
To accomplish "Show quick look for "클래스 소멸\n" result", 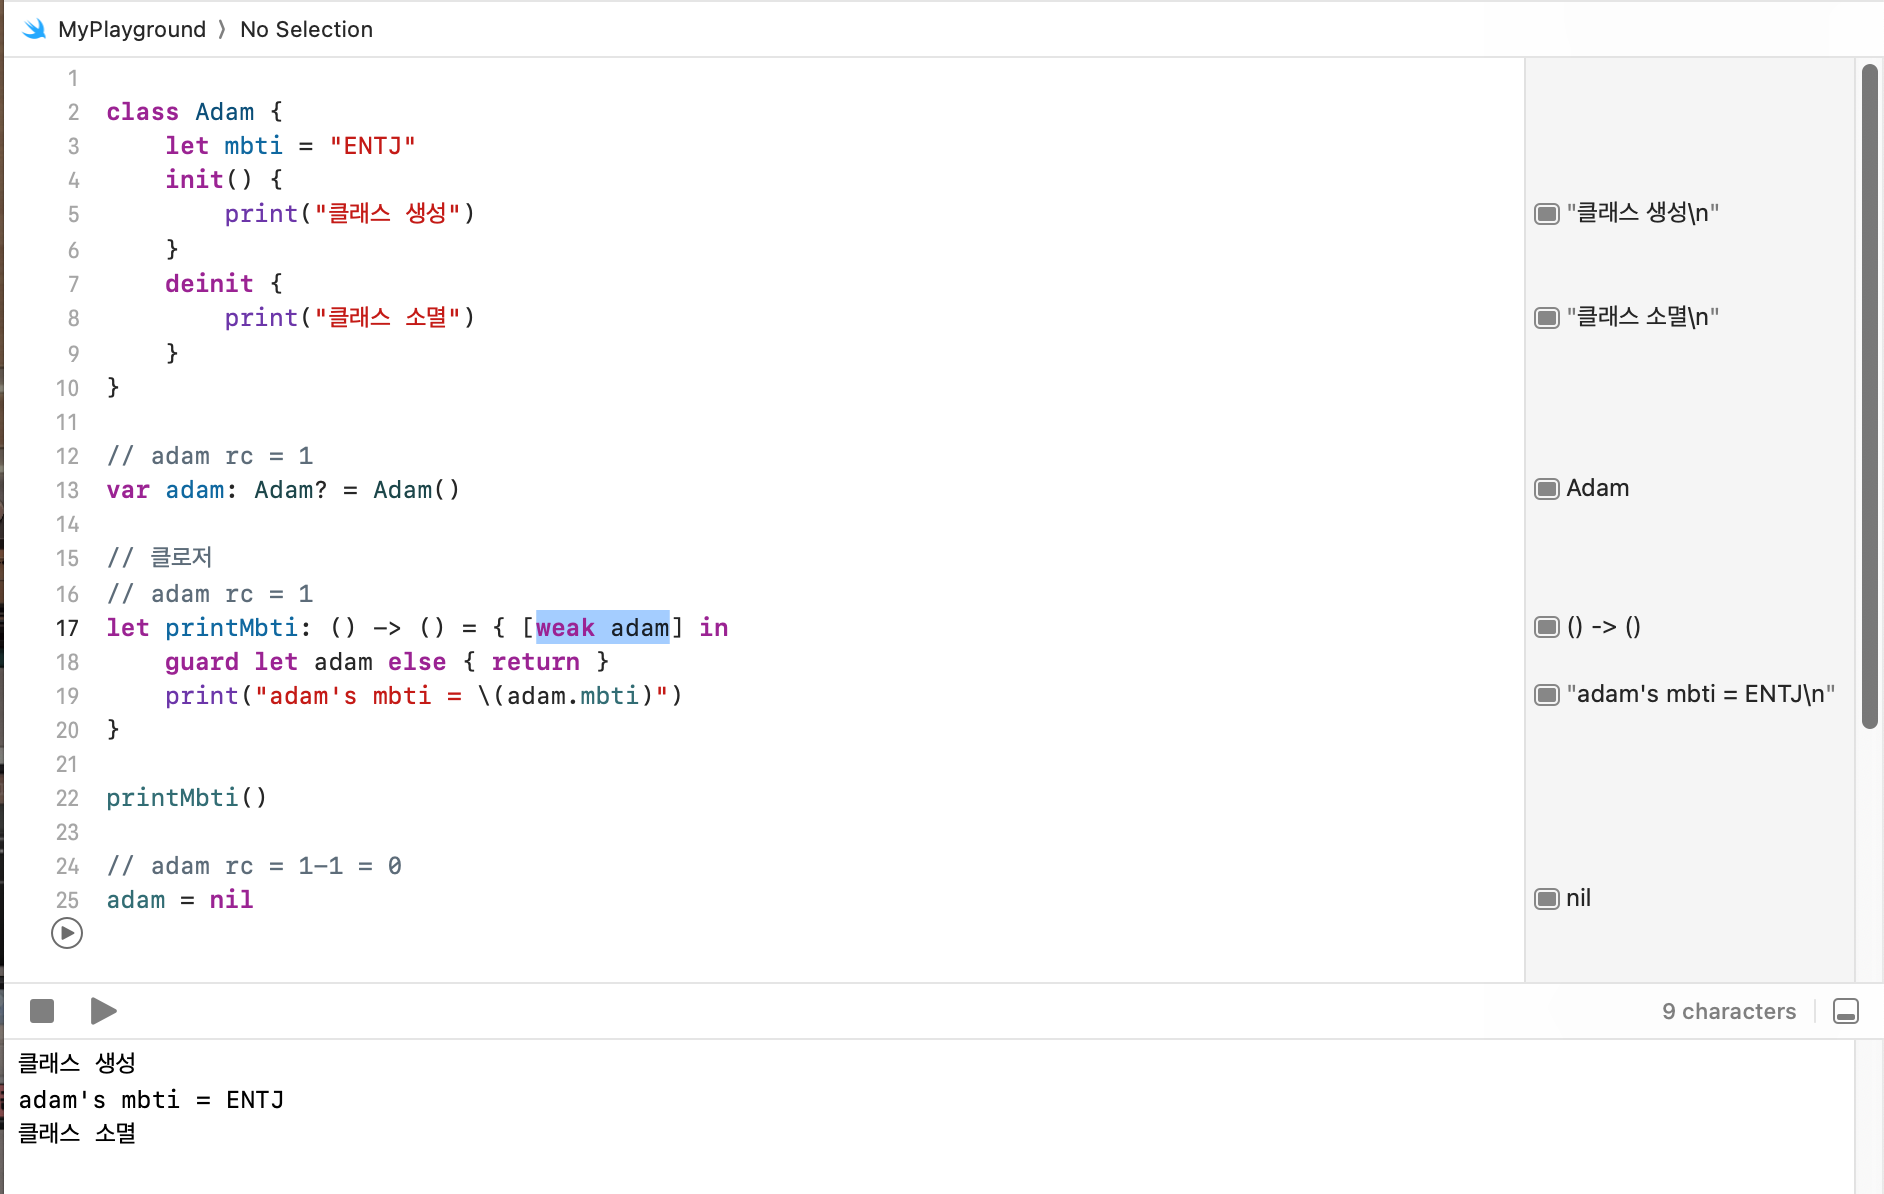I will [1547, 317].
